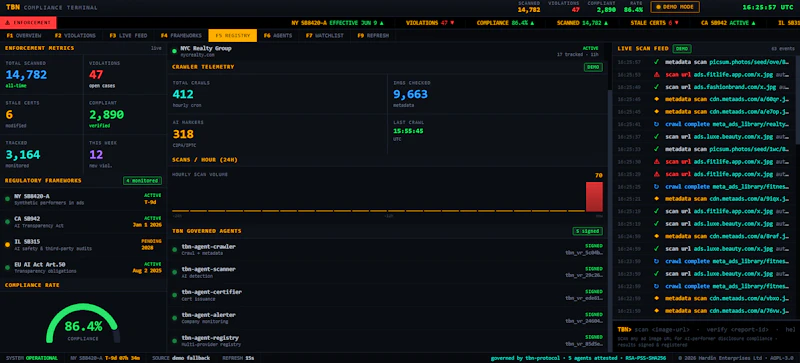Switch to the F6 Agents tab
Viewport: 800px width, 363px height.
click(278, 36)
